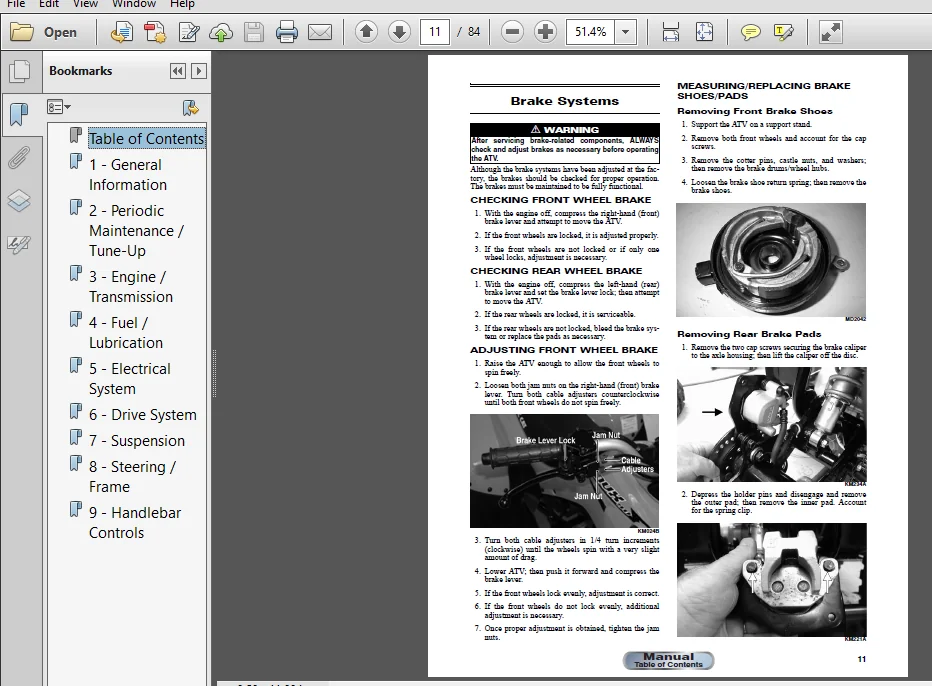Save the file with the floppy disk icon
Image resolution: width=932 pixels, height=686 pixels.
click(x=254, y=32)
